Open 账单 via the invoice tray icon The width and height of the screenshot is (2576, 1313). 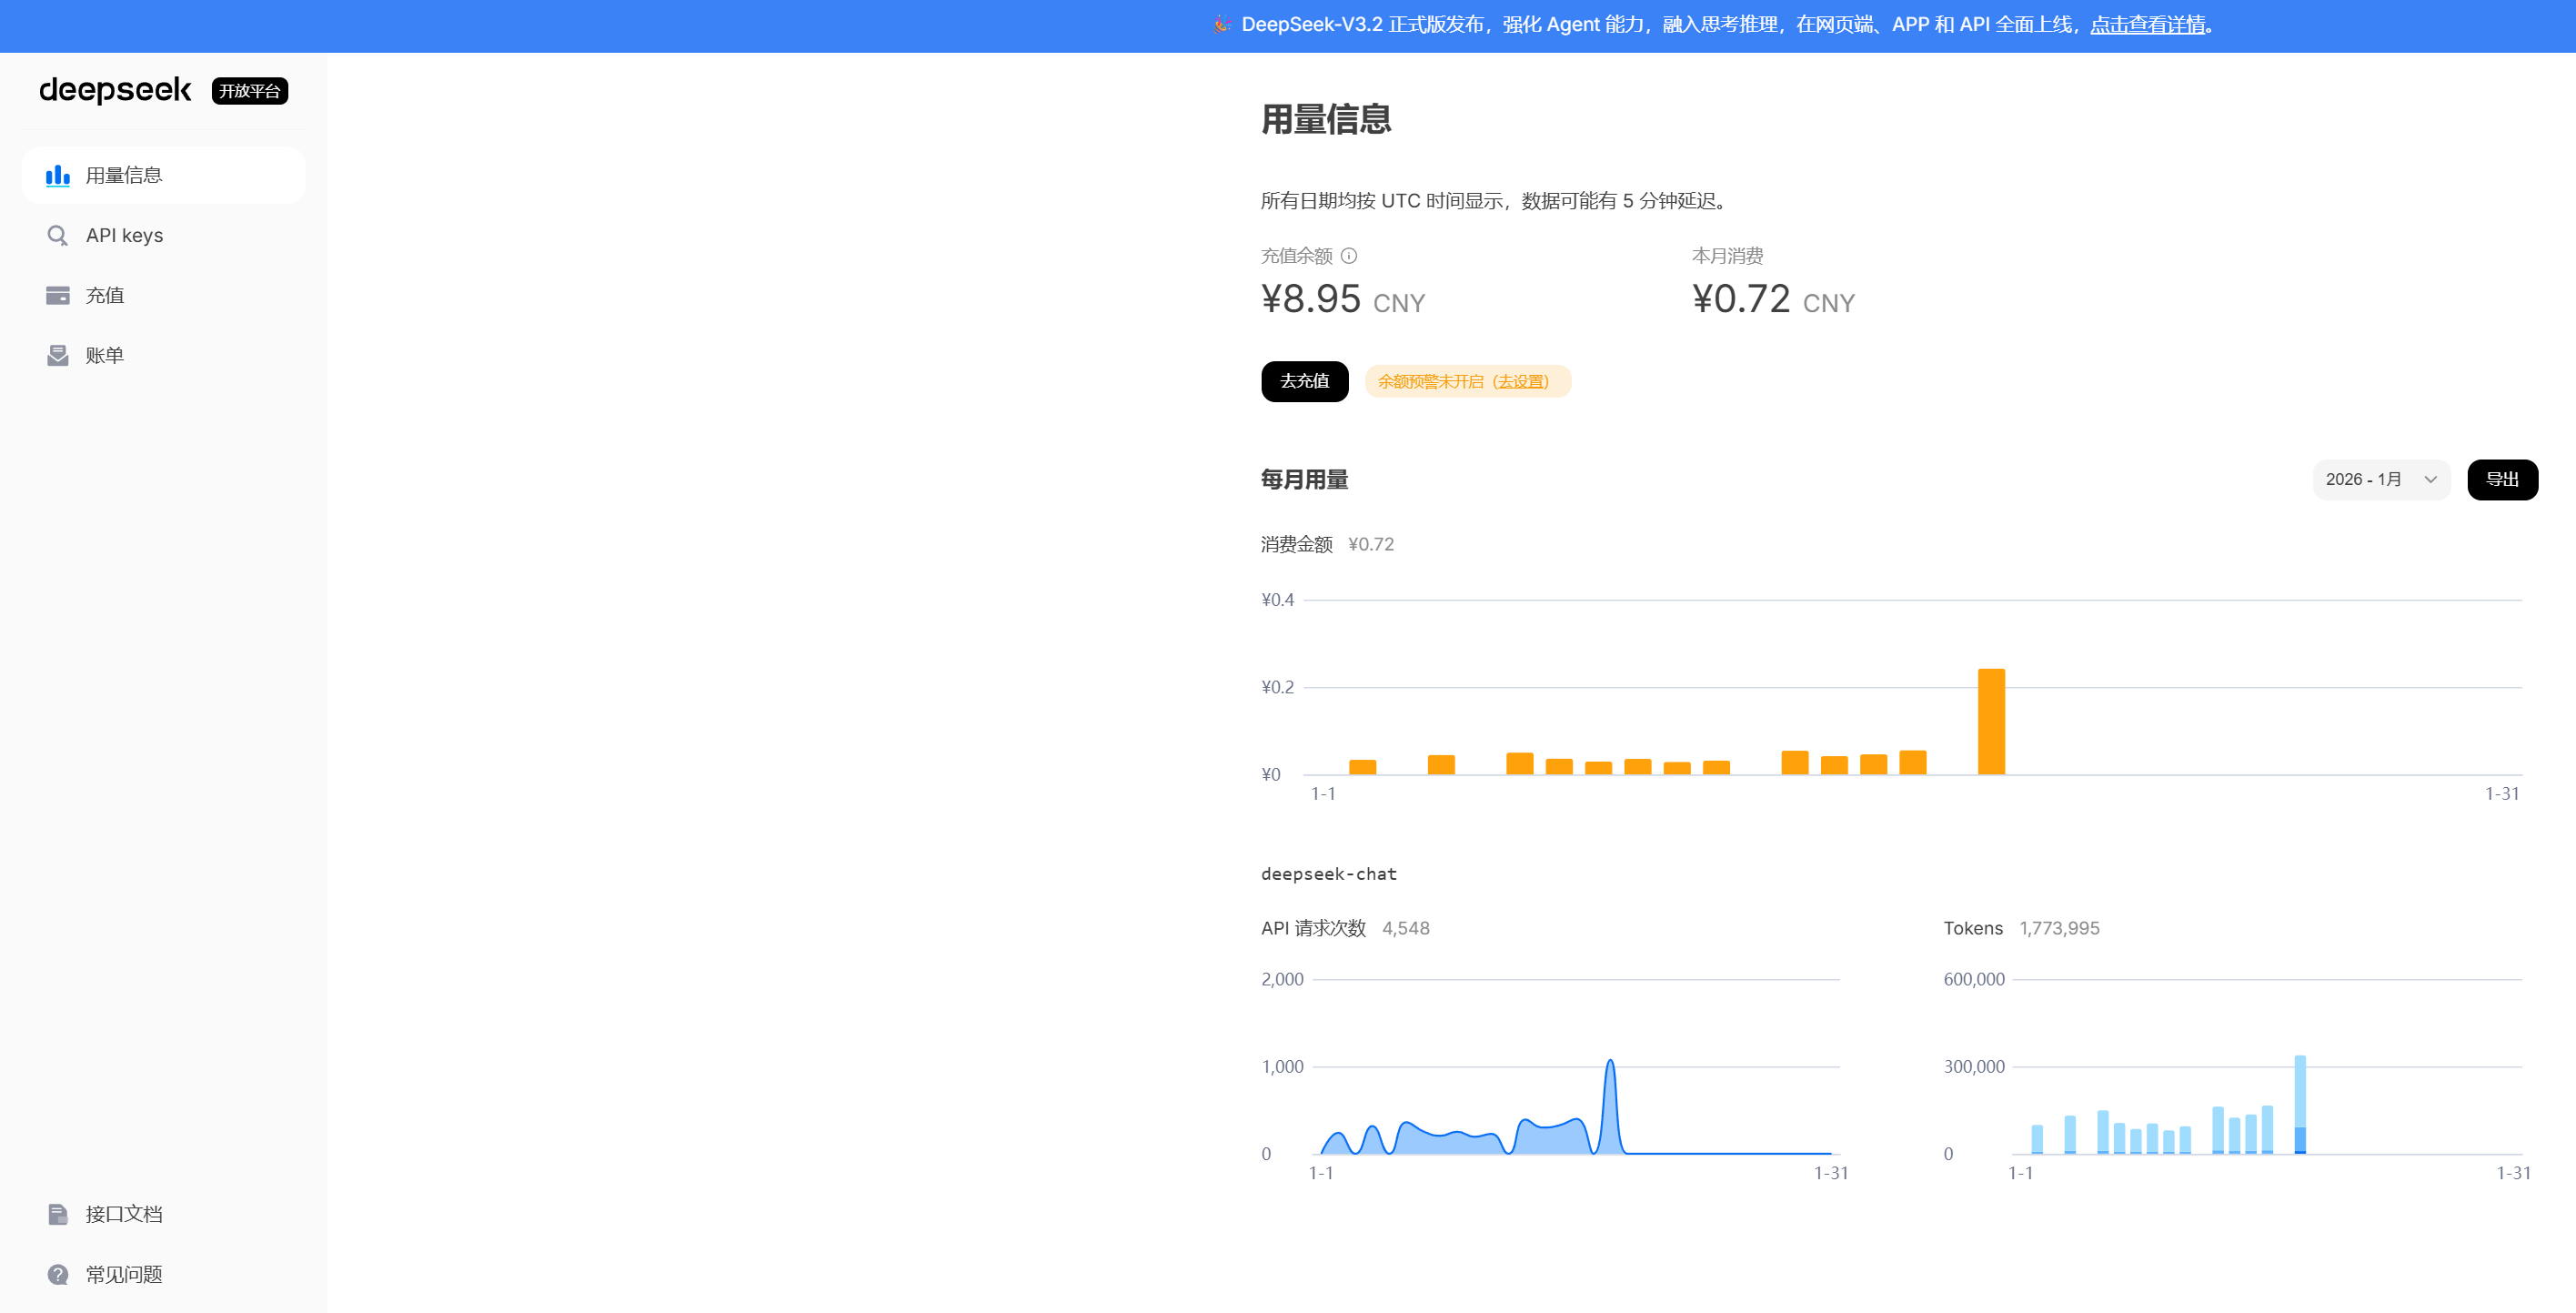pos(58,355)
